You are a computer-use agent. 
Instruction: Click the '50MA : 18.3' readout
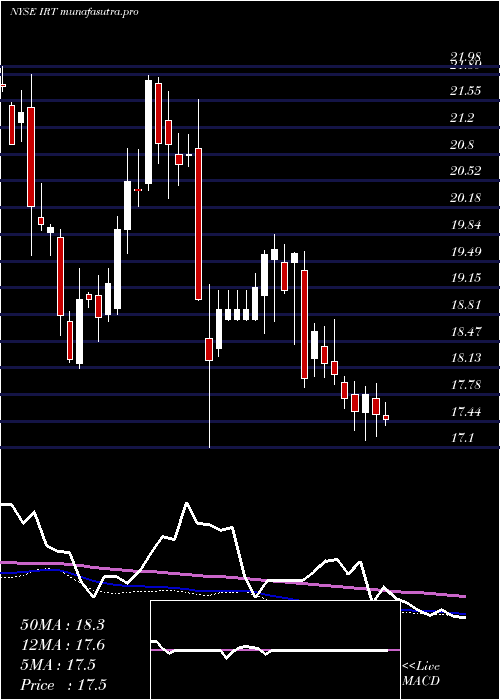click(x=62, y=625)
